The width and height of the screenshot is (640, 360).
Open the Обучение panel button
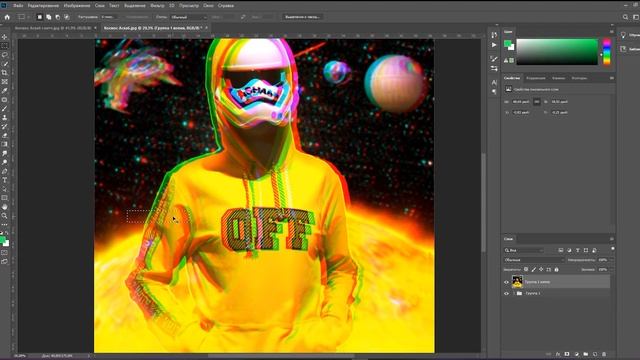pos(629,35)
